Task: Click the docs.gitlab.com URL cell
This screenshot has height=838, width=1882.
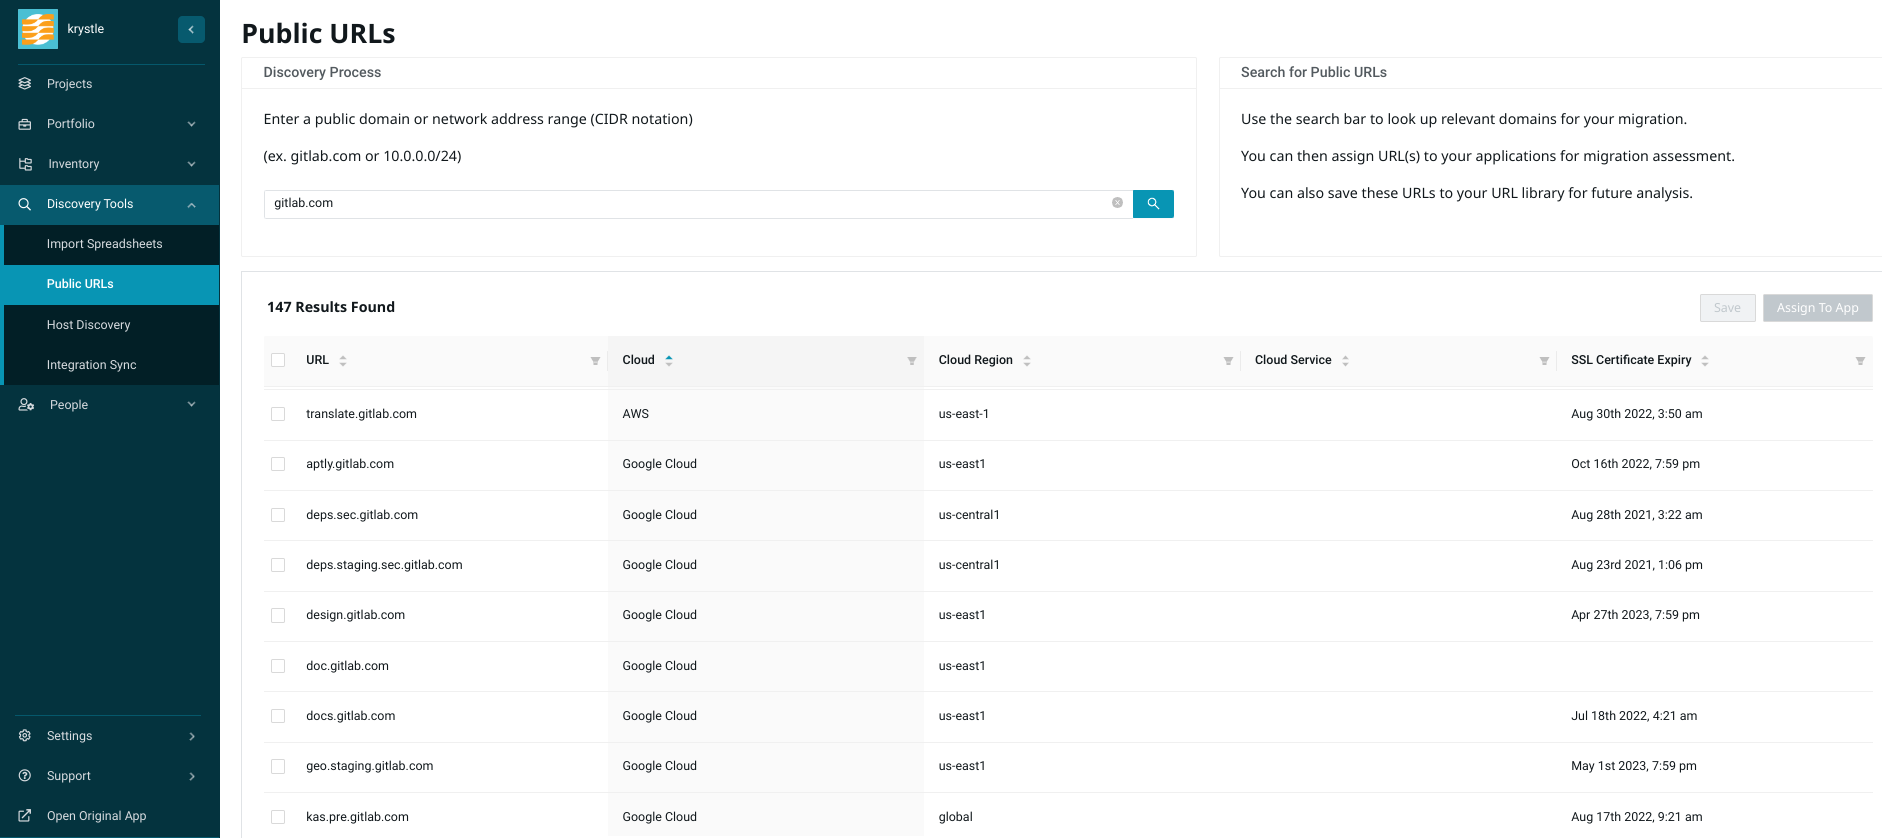Action: 350,716
